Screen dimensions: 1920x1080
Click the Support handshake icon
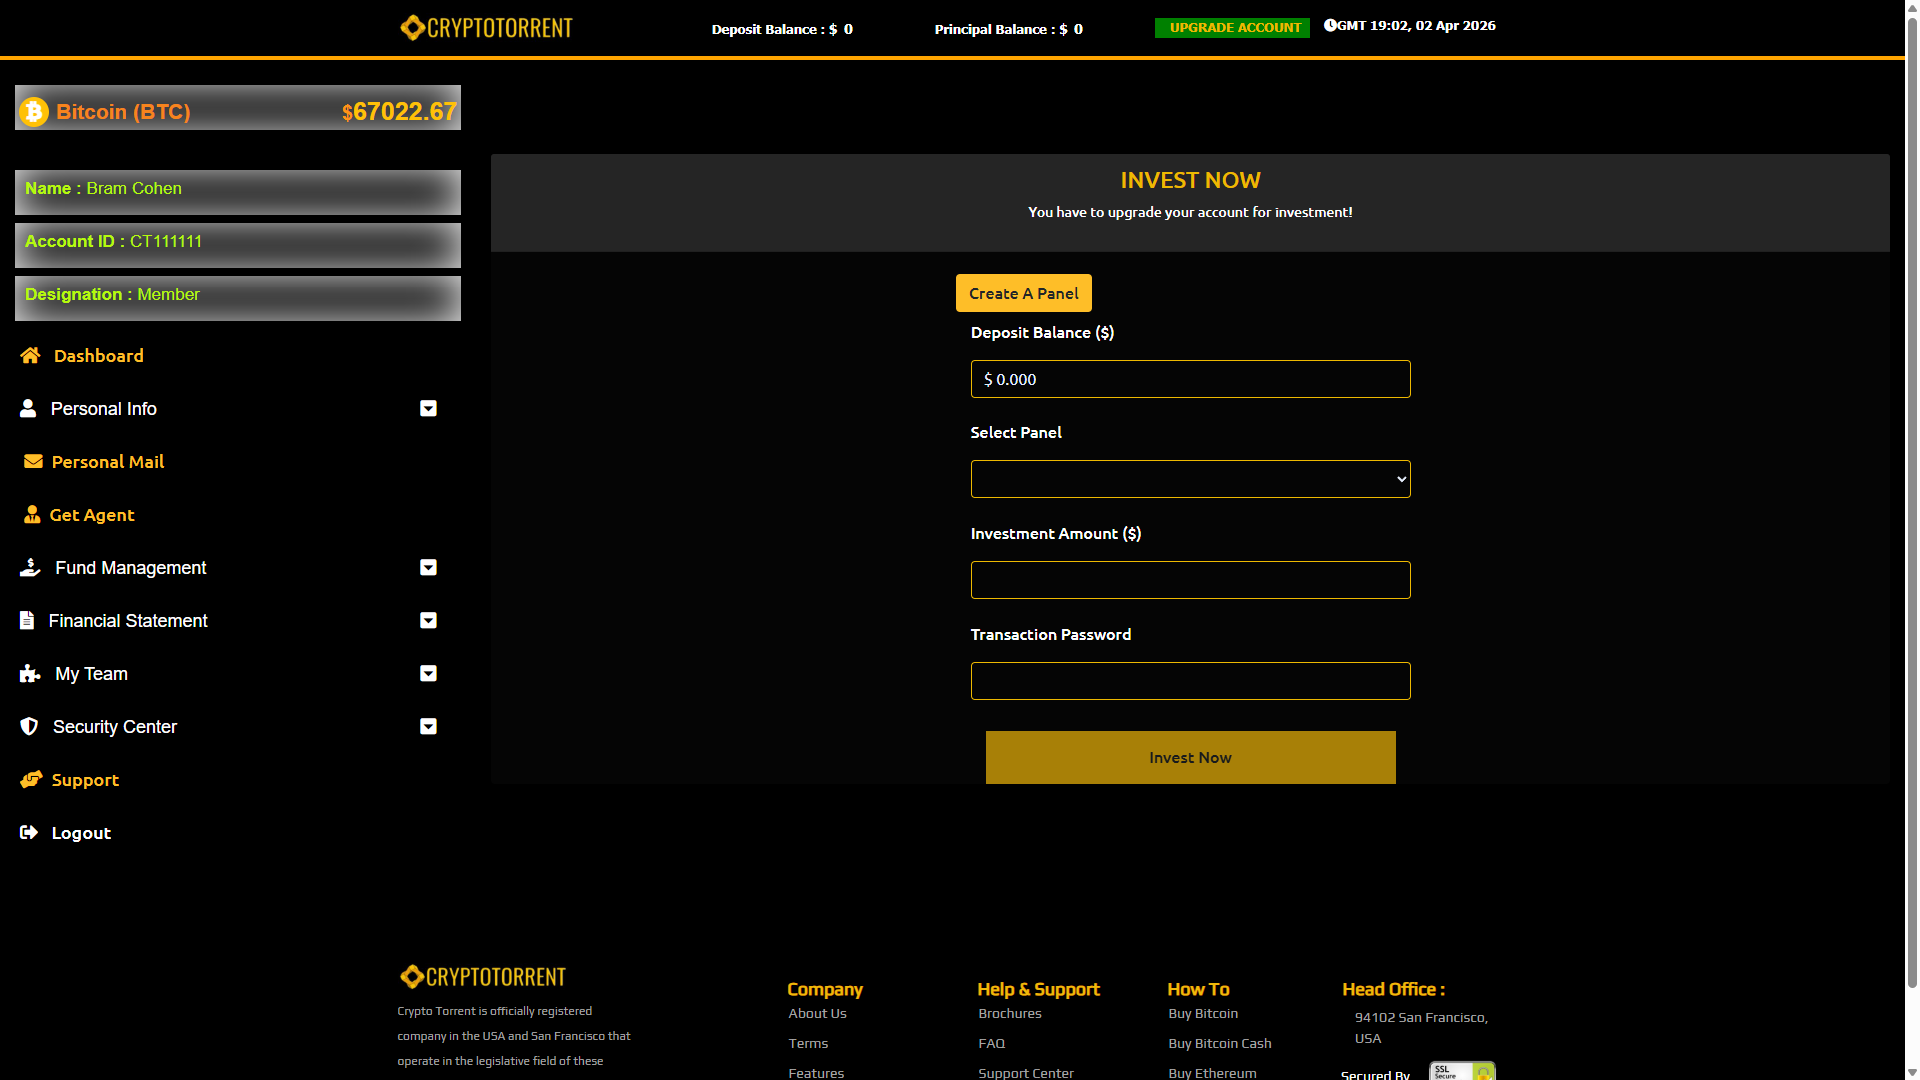coord(31,780)
